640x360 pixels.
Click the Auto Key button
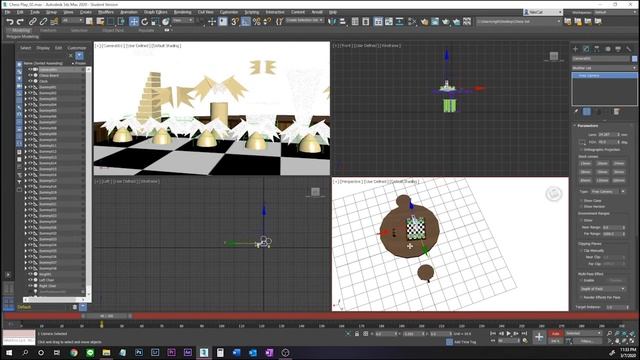[555, 333]
